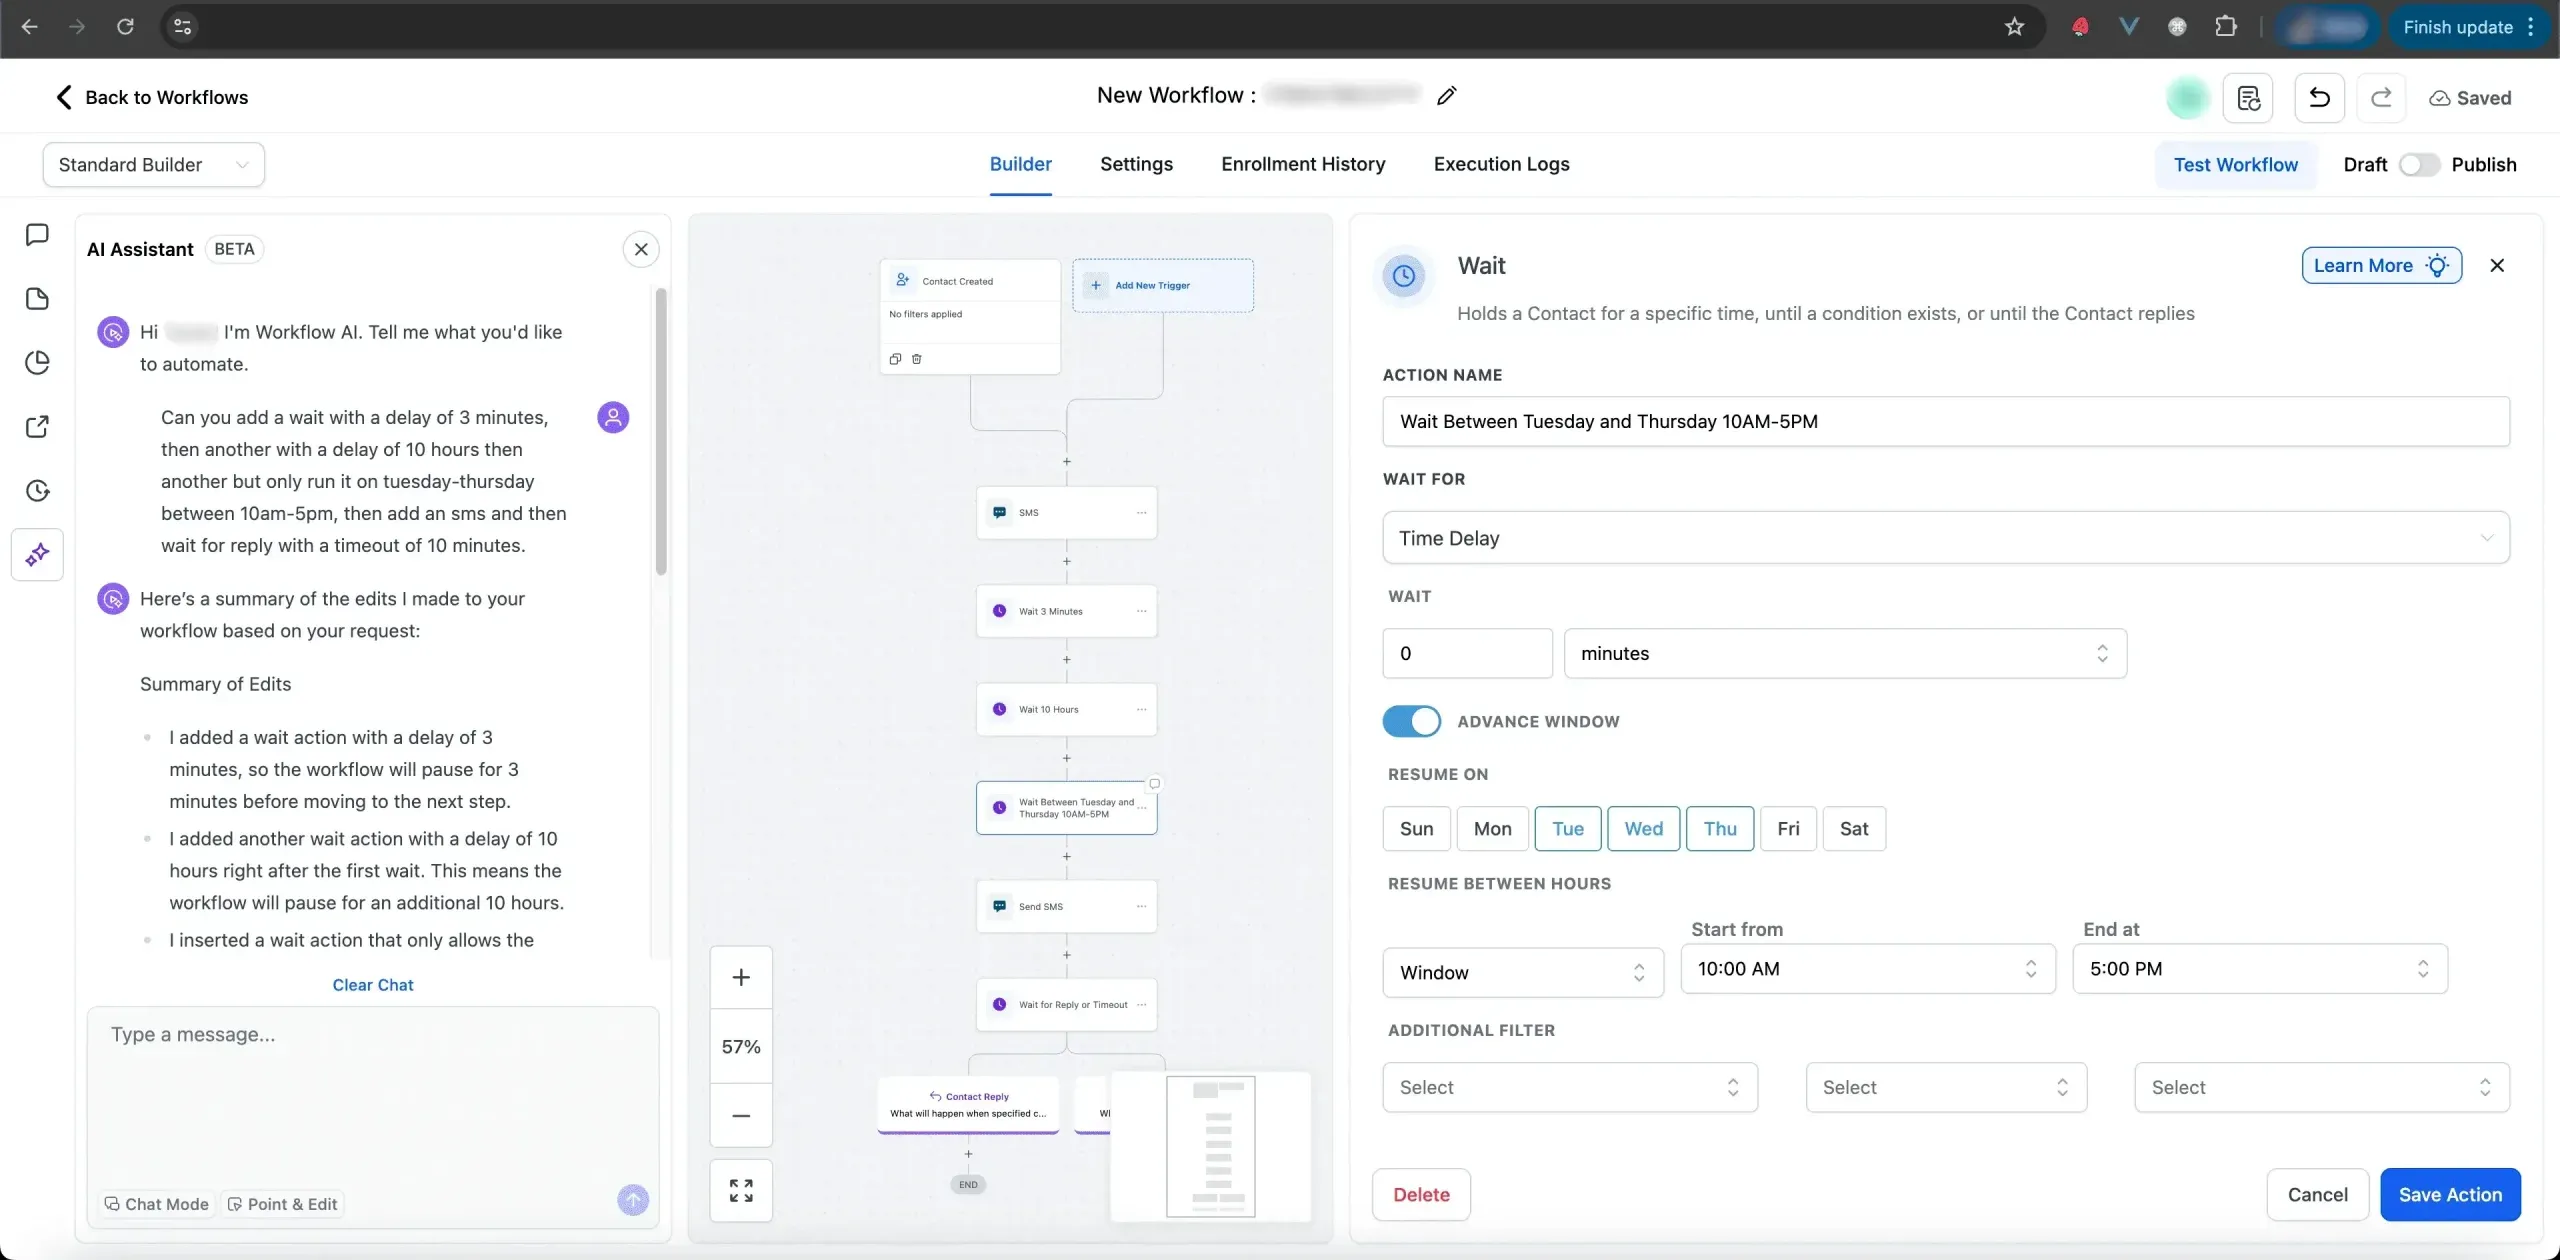2560x1260 pixels.
Task: Fit the workflow canvas to screen
Action: [x=740, y=1190]
